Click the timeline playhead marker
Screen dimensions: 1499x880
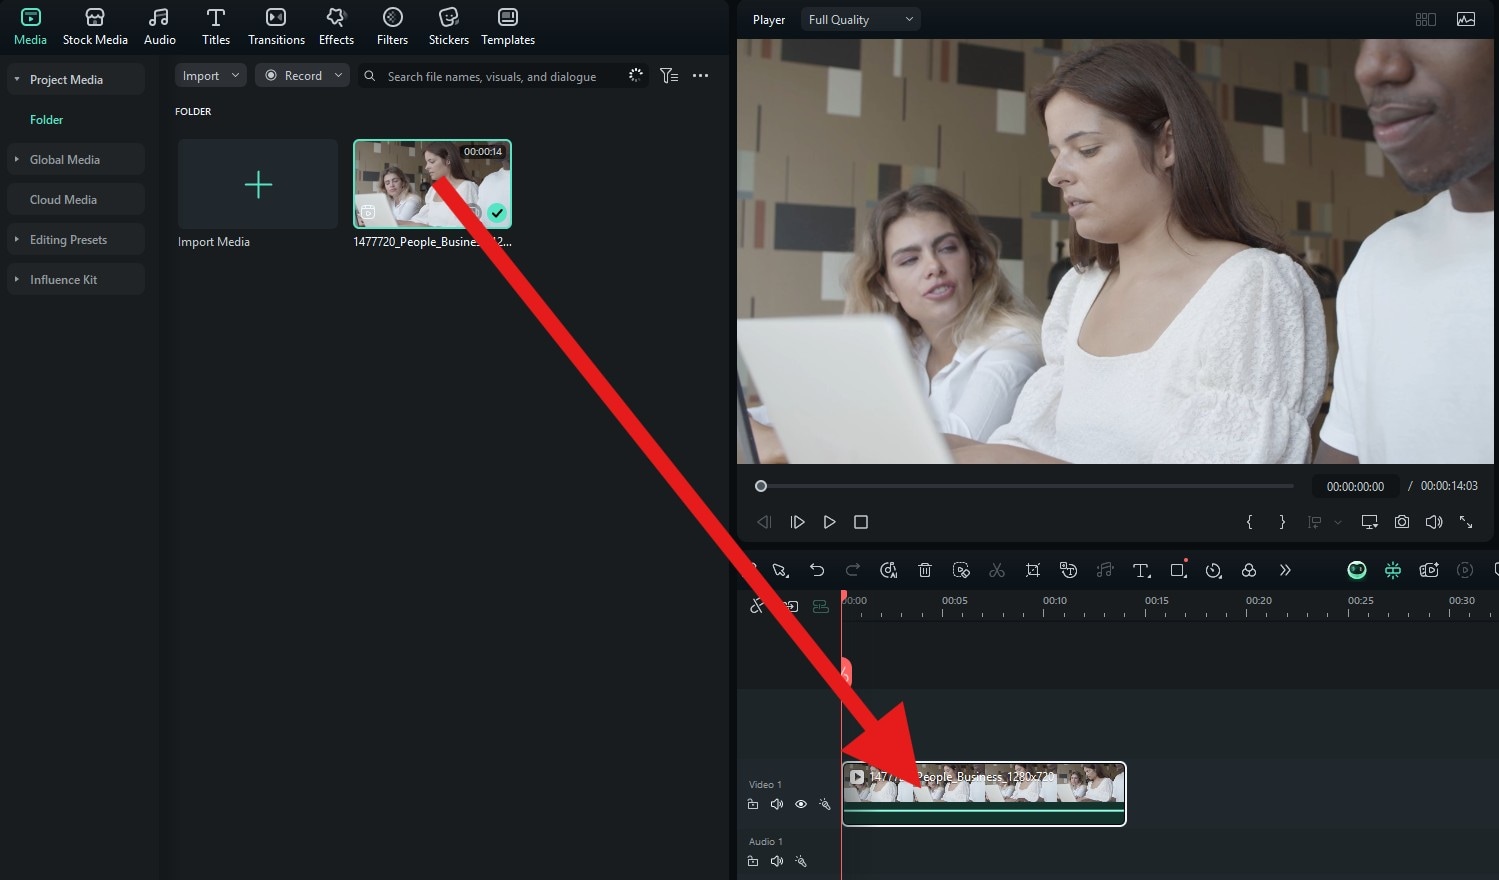[x=843, y=596]
